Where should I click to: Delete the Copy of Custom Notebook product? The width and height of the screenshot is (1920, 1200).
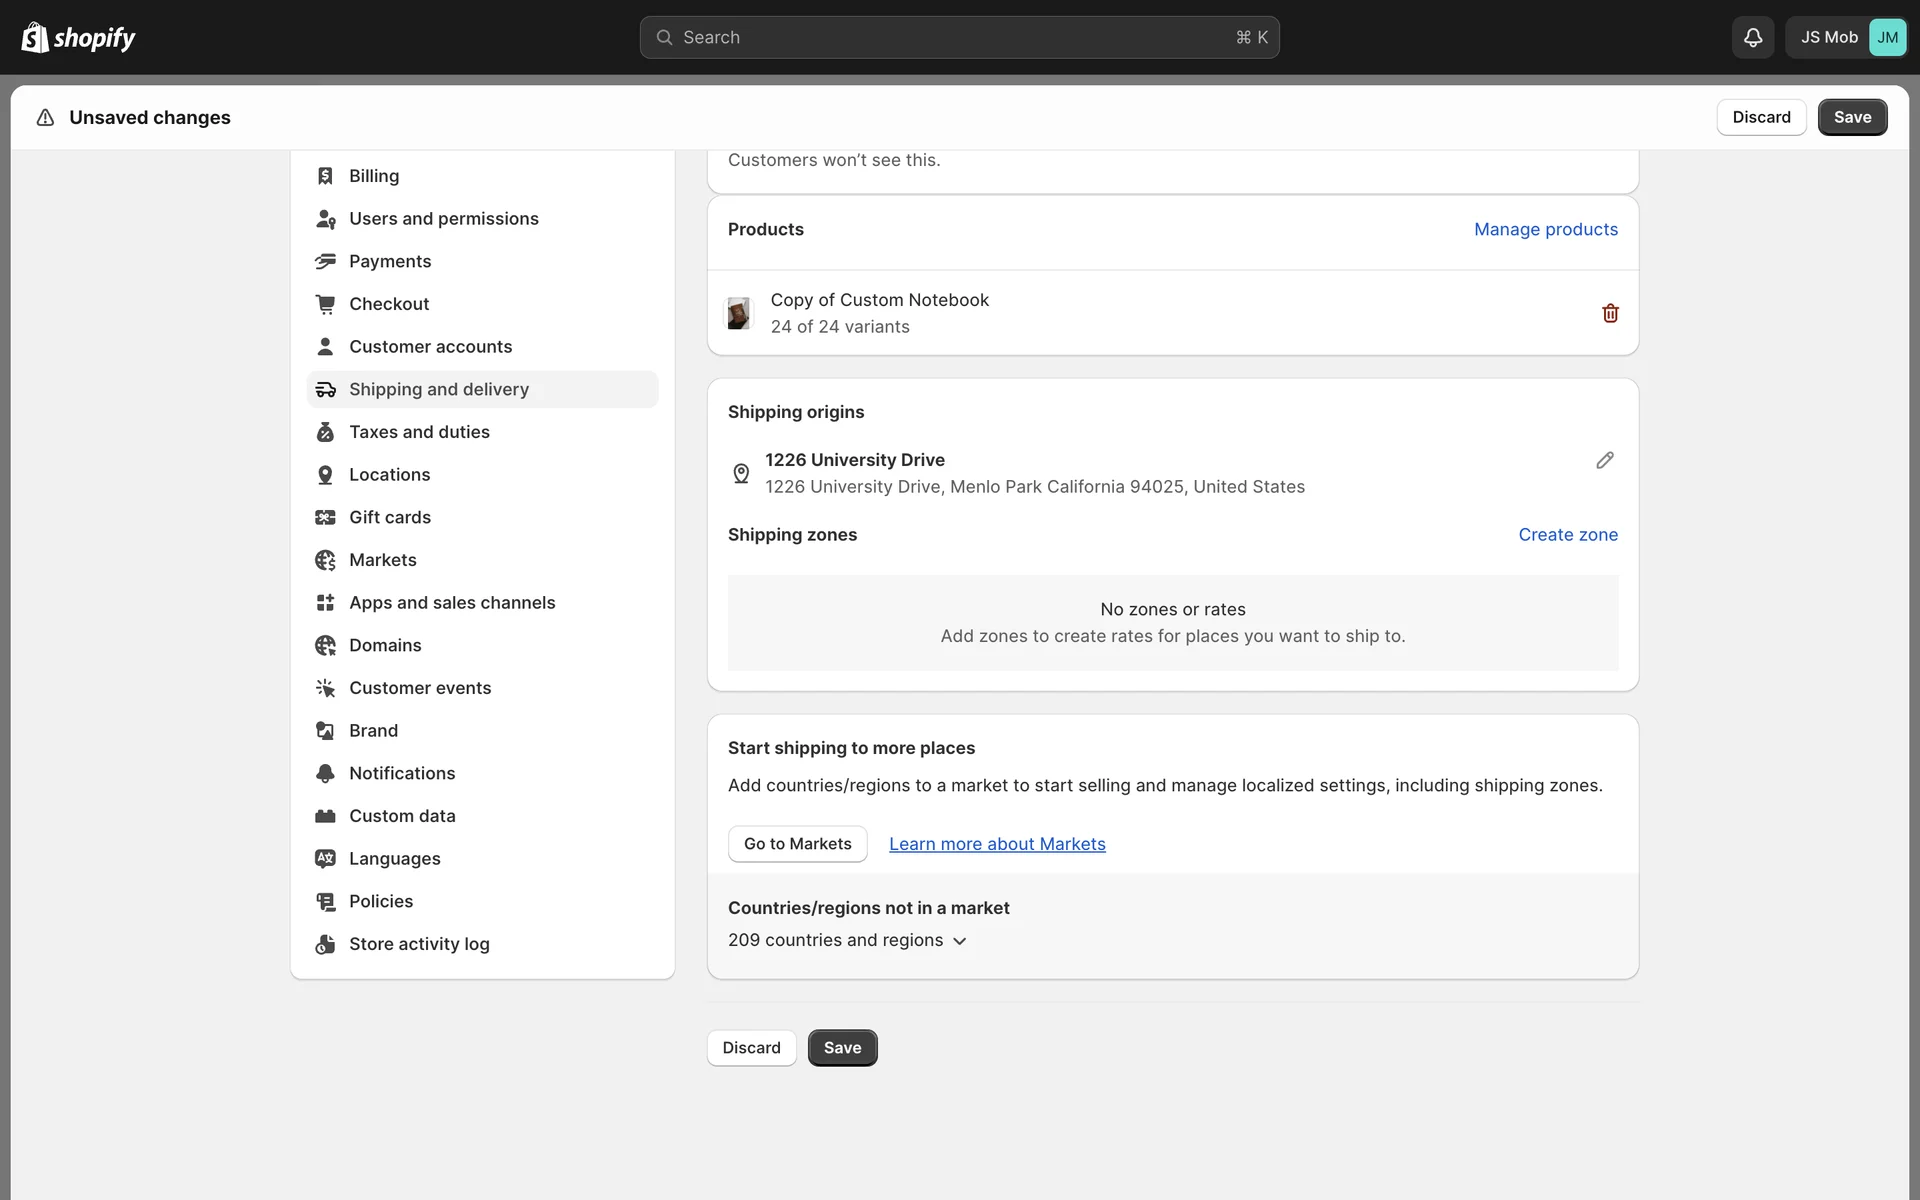coord(1610,313)
